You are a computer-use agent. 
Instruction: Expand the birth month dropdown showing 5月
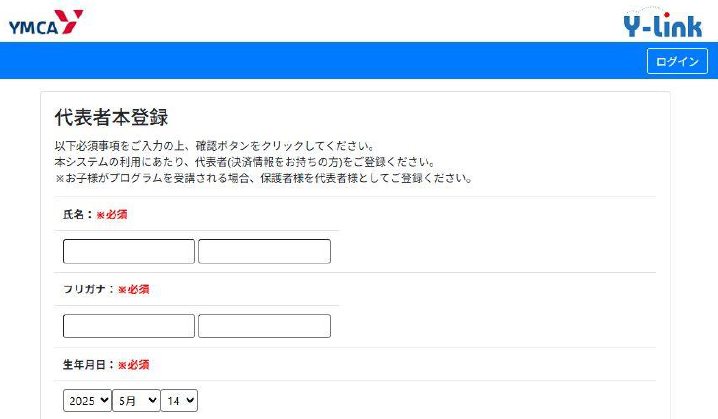(x=136, y=401)
